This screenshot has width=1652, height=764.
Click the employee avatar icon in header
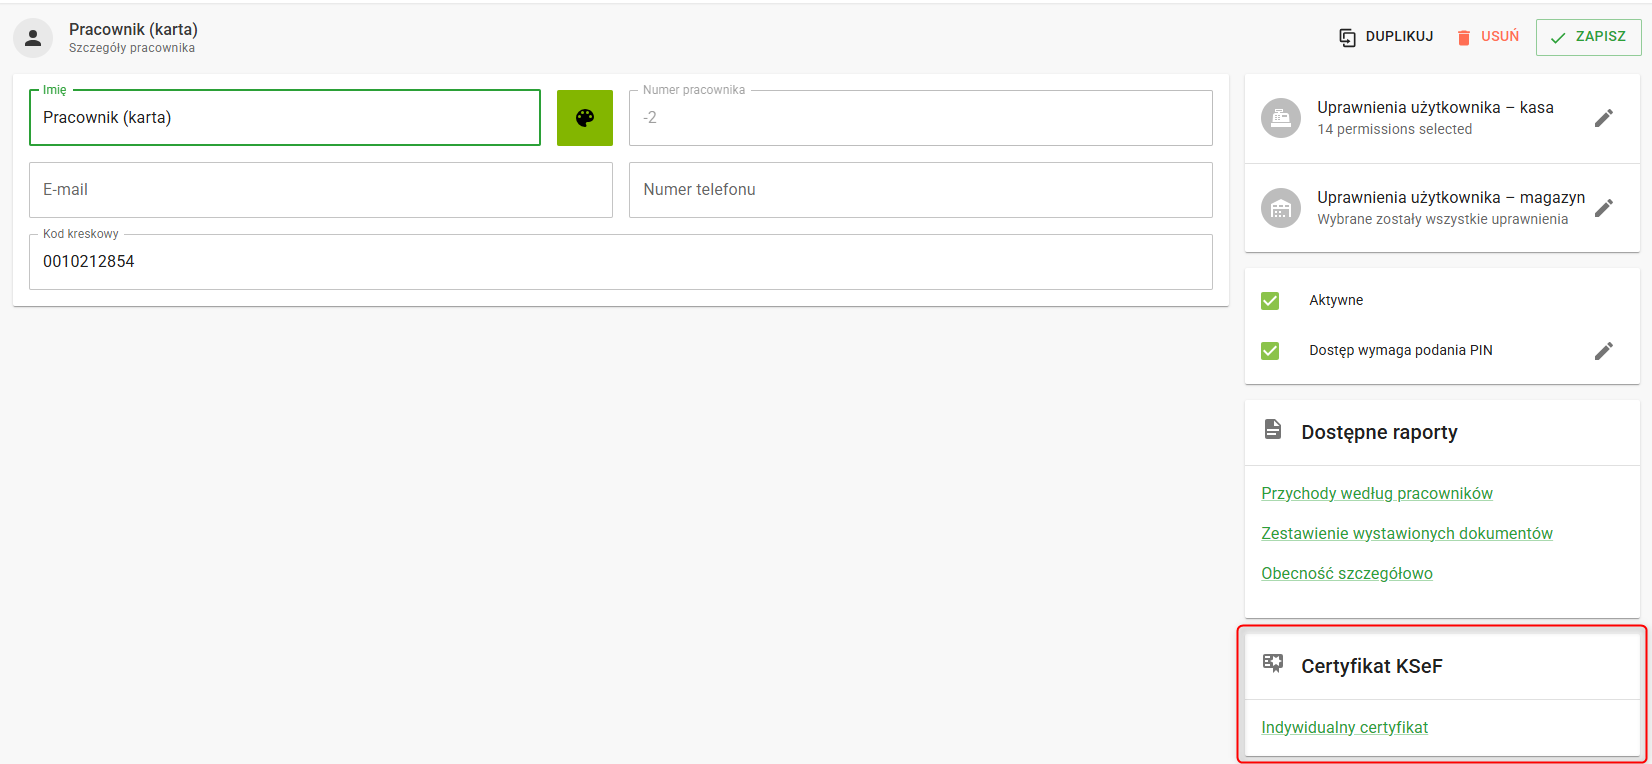point(33,38)
